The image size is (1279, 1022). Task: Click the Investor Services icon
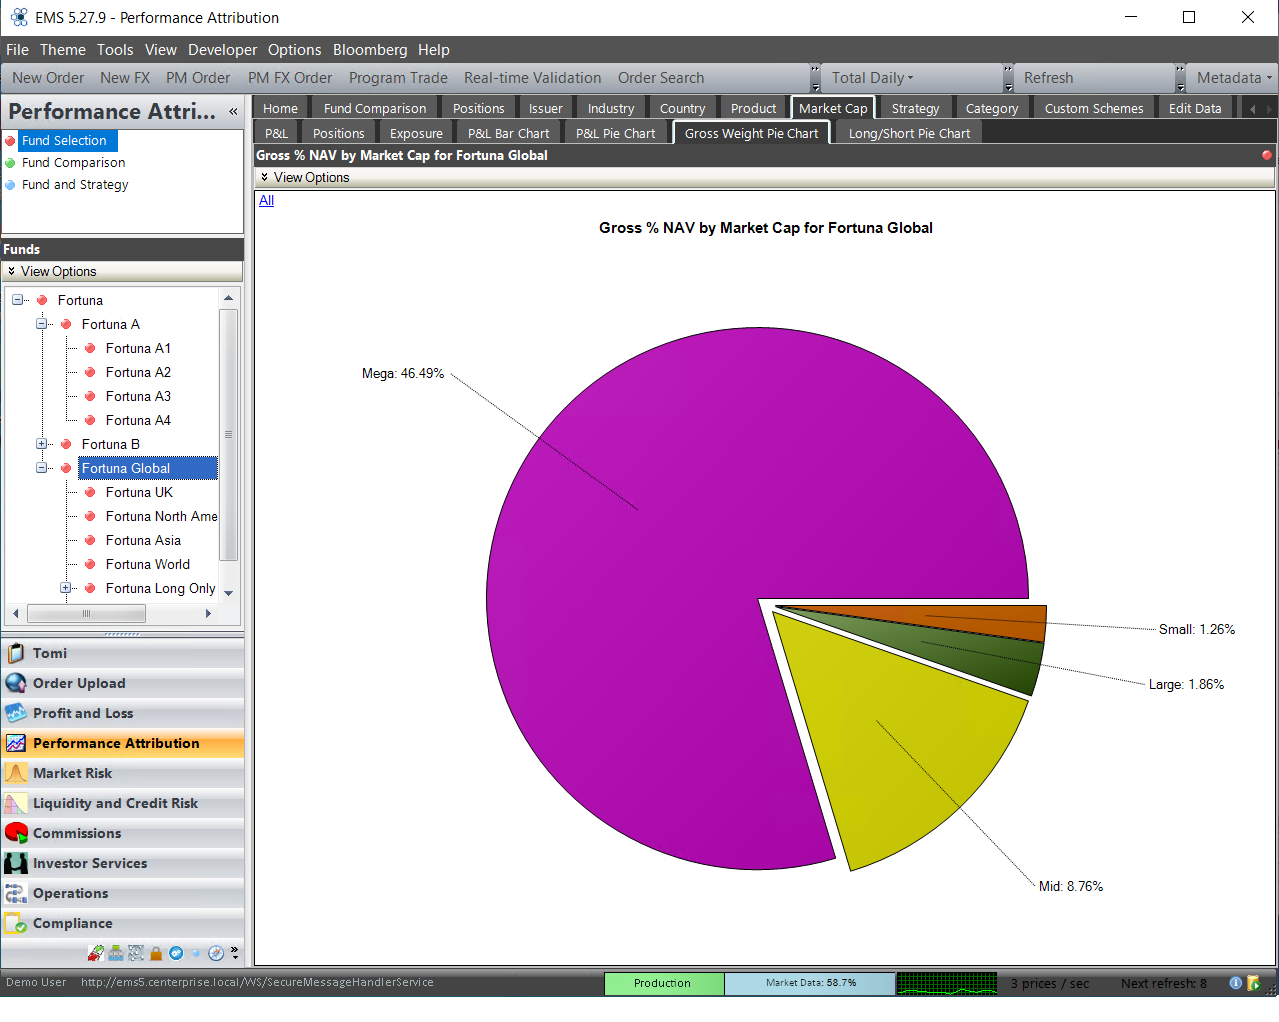click(x=16, y=863)
